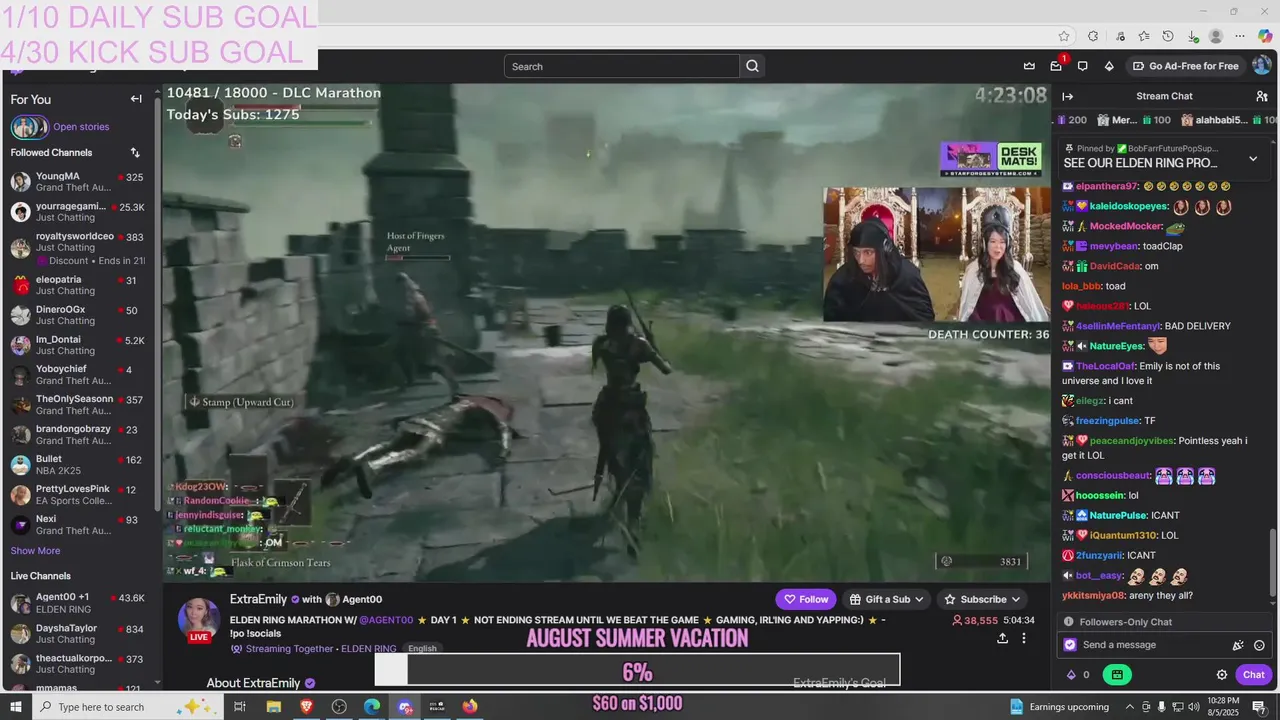
Task: Click the Bits balance diamond icon in chat
Action: [x=1071, y=675]
